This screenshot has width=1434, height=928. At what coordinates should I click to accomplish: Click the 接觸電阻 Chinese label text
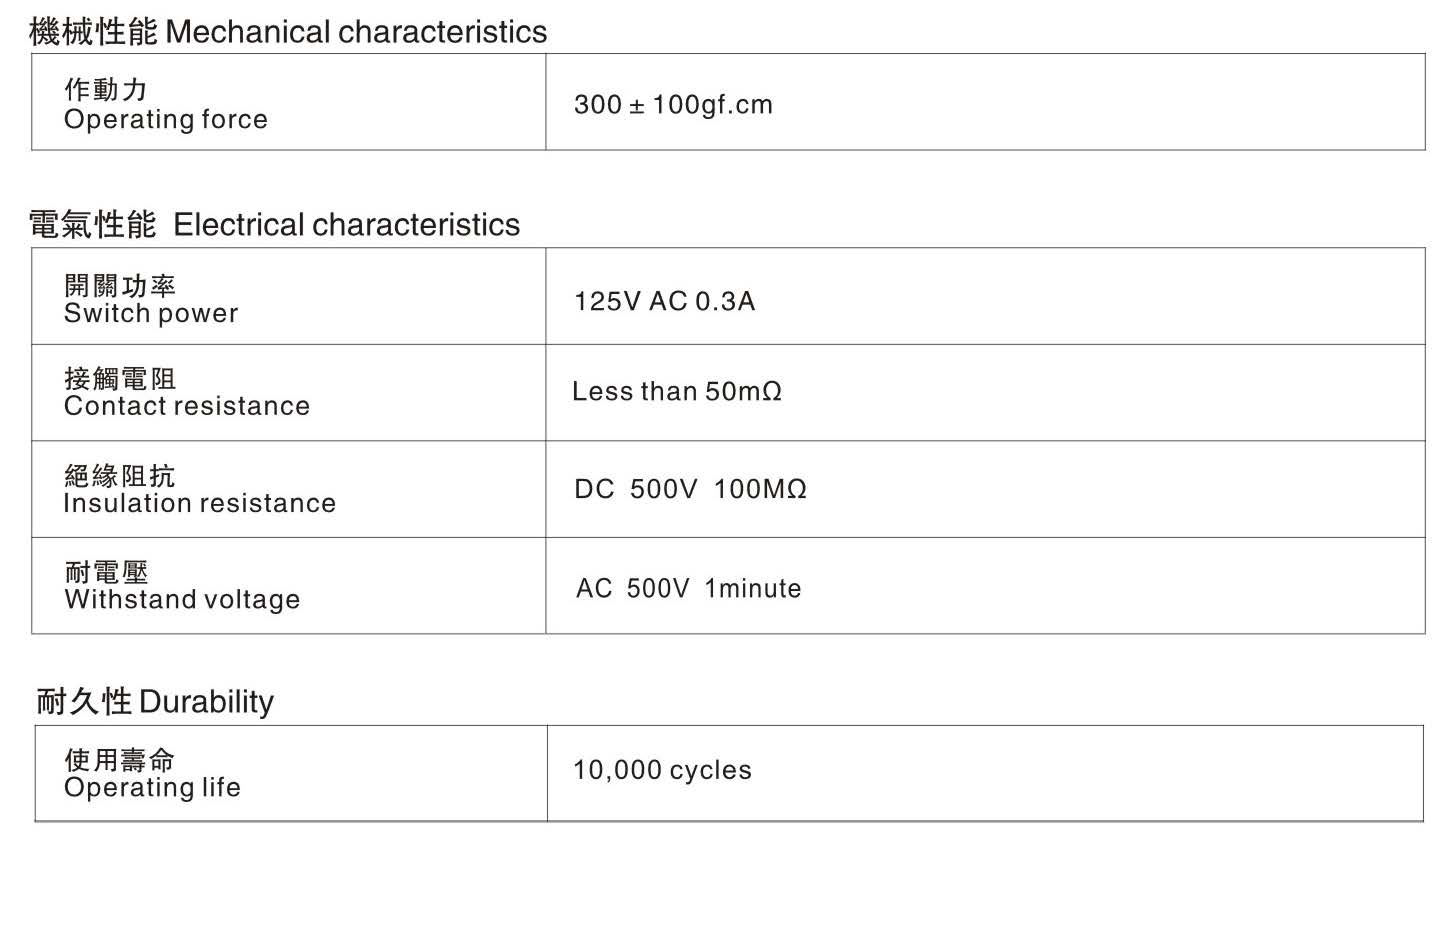coord(120,378)
